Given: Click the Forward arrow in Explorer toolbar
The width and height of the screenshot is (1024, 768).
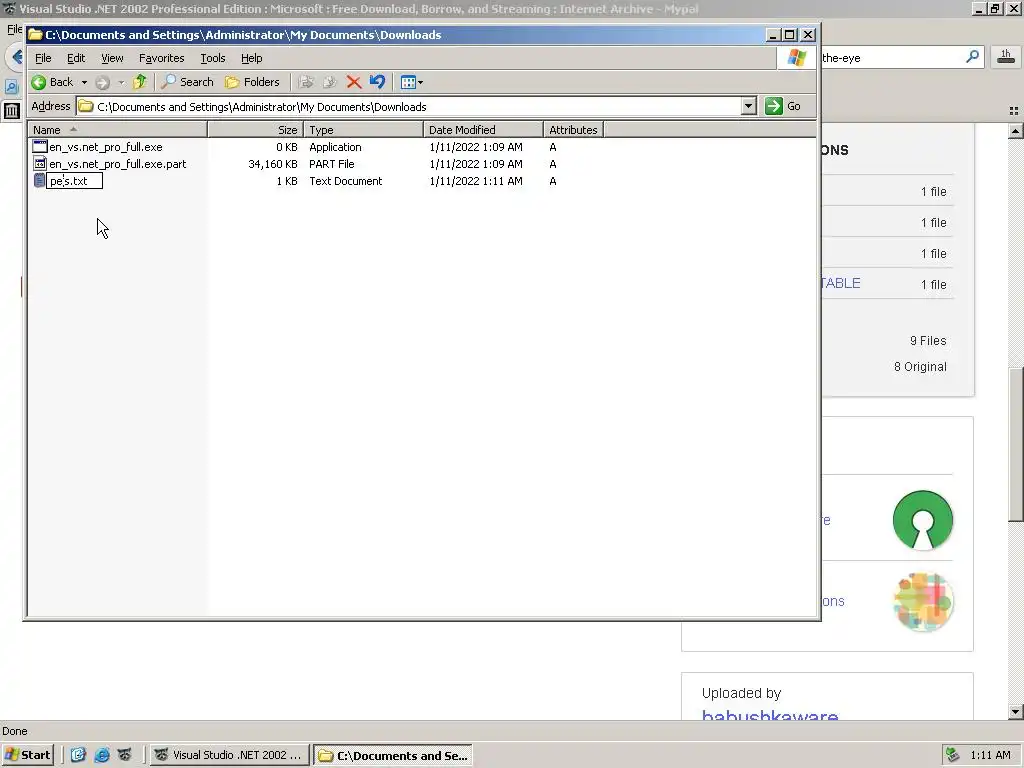Looking at the screenshot, I should pyautogui.click(x=103, y=82).
